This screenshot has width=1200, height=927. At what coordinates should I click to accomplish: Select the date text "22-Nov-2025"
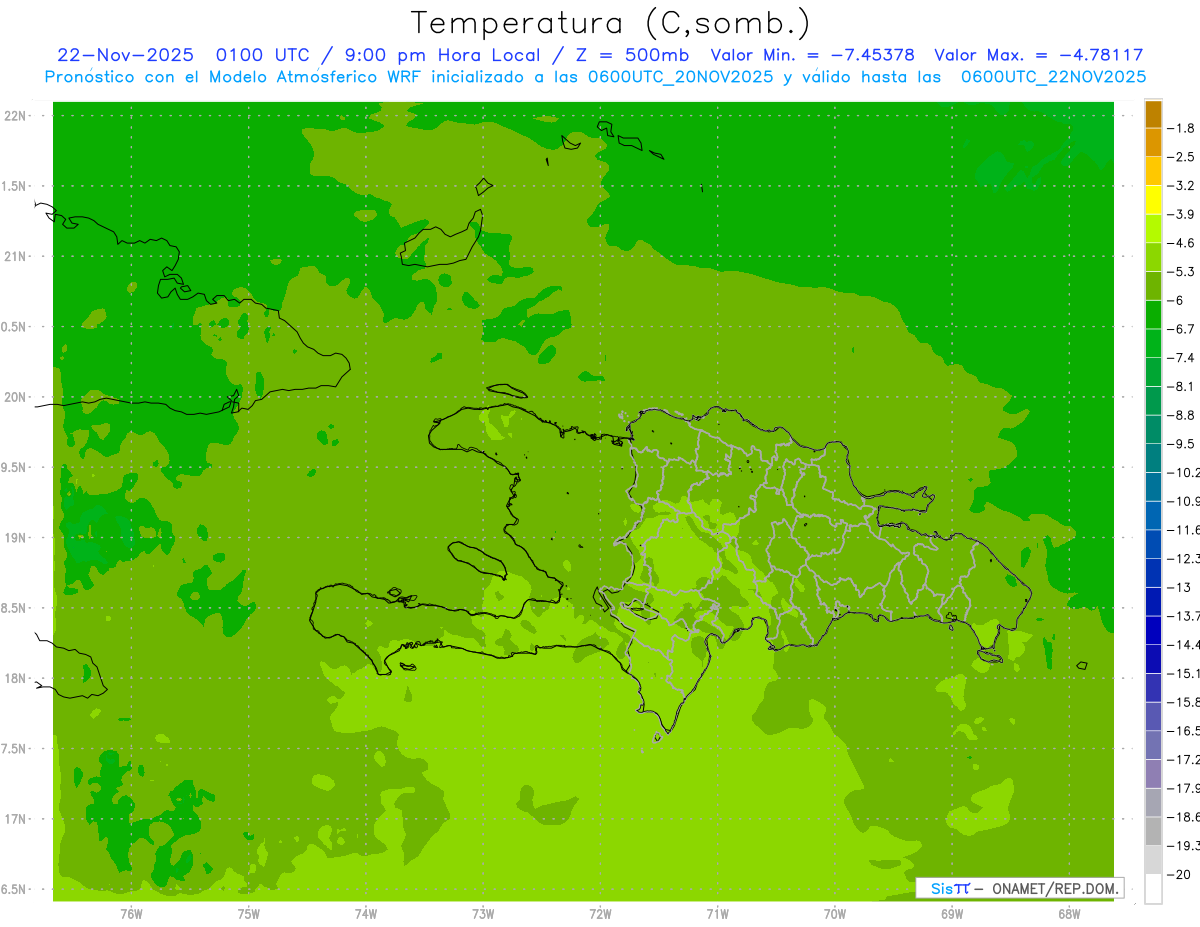[x=125, y=55]
